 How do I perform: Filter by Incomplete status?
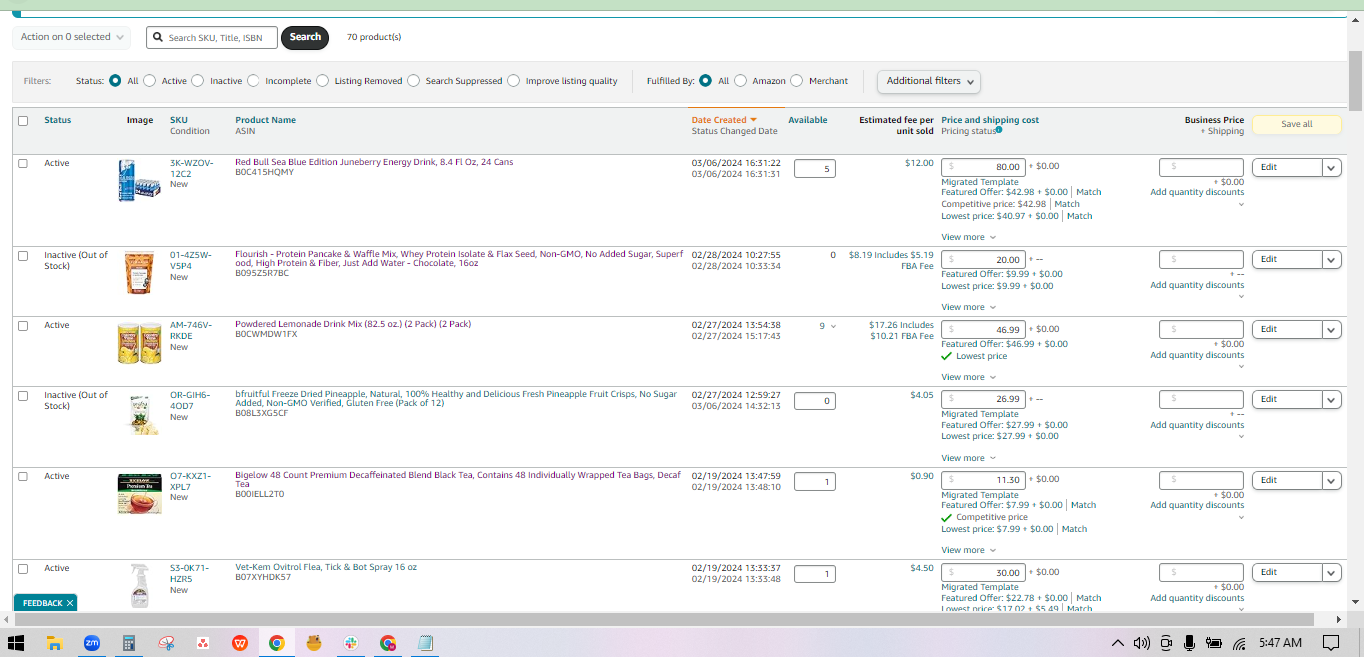pos(254,81)
